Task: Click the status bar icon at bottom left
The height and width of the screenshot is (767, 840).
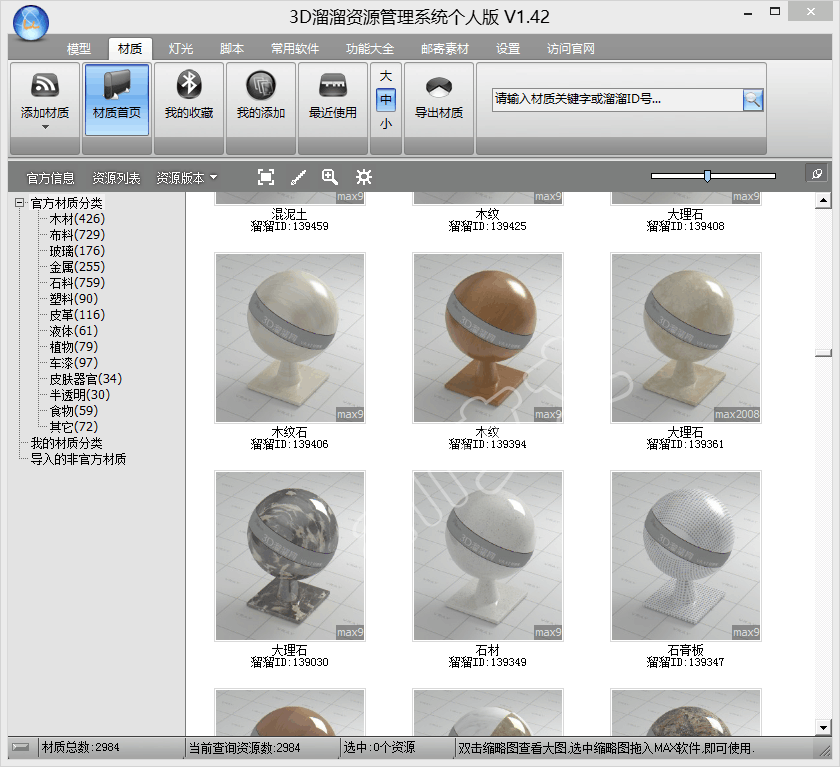Action: [x=20, y=747]
